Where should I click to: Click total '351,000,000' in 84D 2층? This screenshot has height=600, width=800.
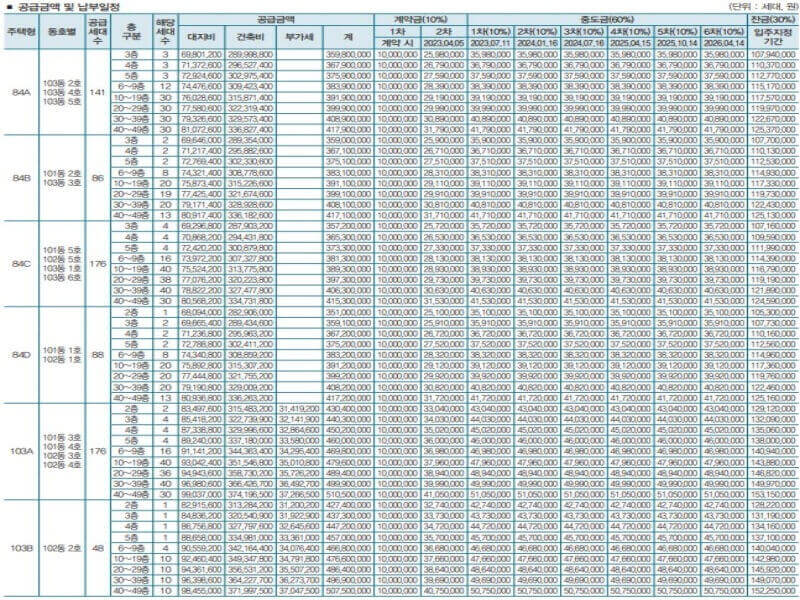[348, 312]
